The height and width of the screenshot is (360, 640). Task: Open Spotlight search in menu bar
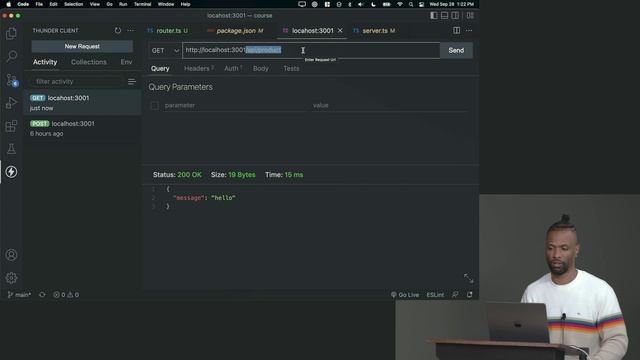(411, 4)
